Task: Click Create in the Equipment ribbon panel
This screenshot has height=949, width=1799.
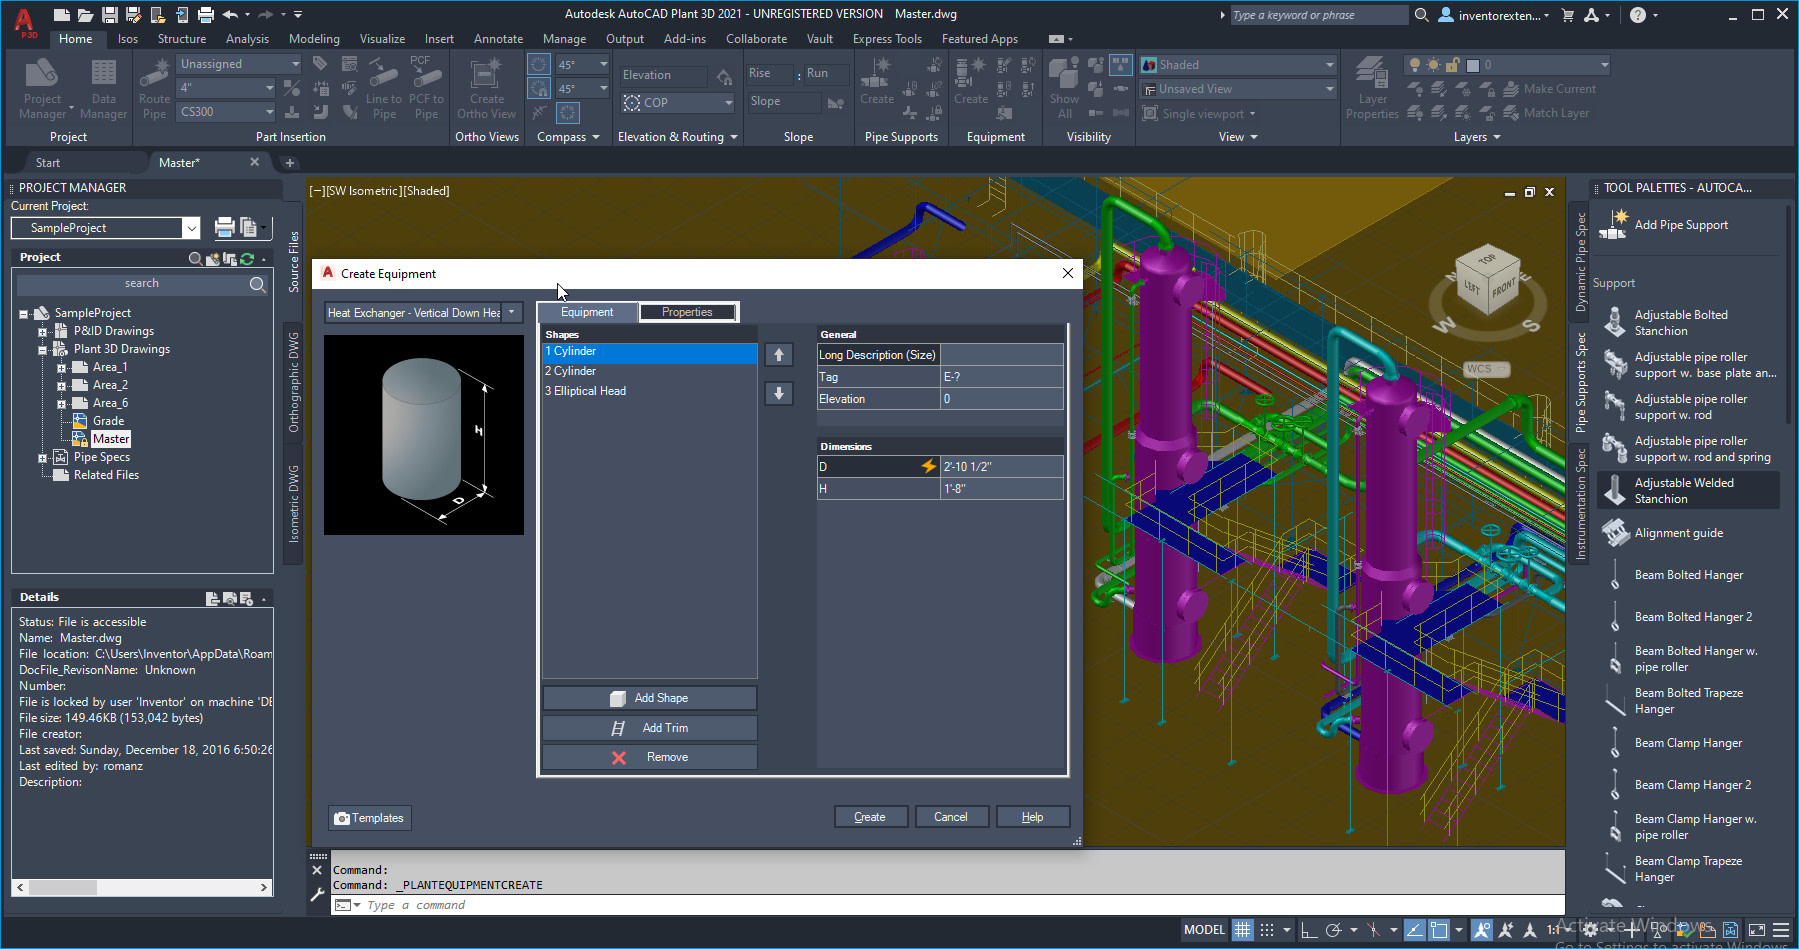Action: coord(971,81)
